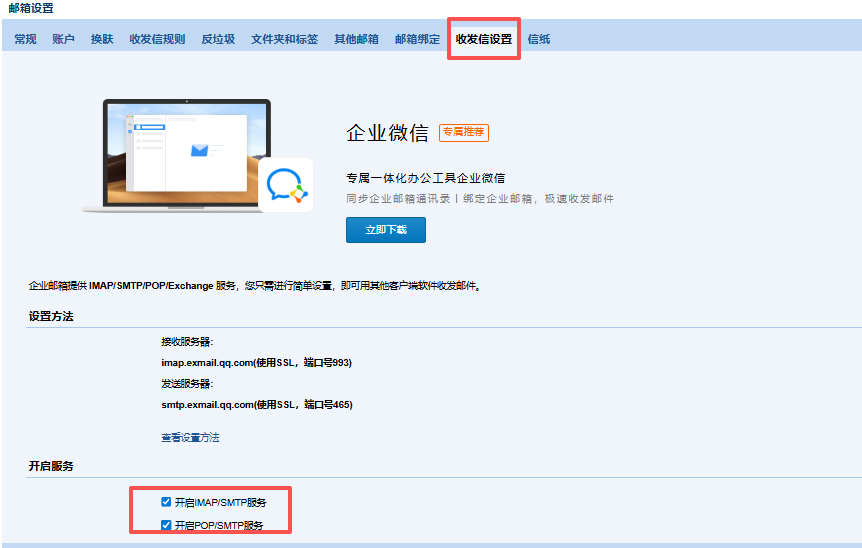The image size is (862, 548).
Task: Open the 收发信规则 tab
Action: [157, 39]
